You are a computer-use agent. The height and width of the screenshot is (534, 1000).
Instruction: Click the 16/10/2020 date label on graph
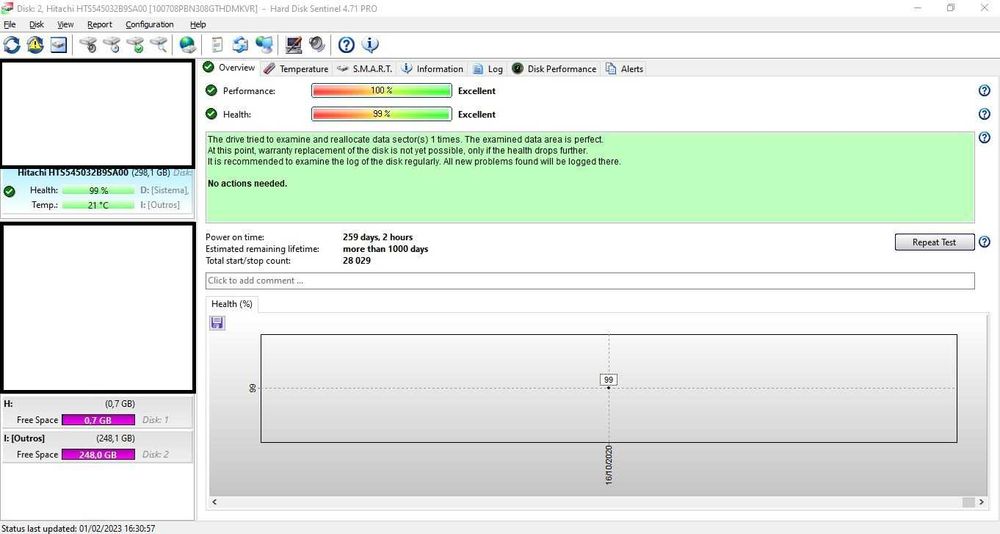coord(608,465)
